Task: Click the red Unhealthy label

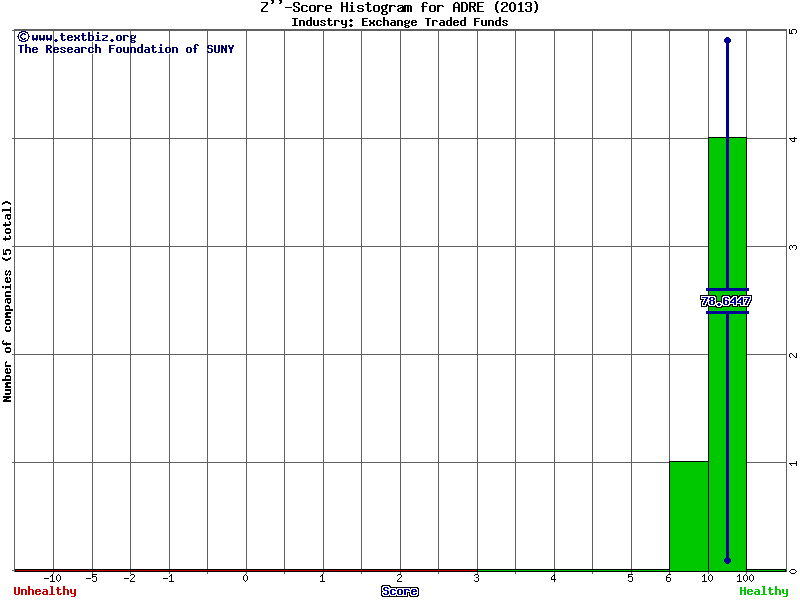Action: [x=45, y=591]
